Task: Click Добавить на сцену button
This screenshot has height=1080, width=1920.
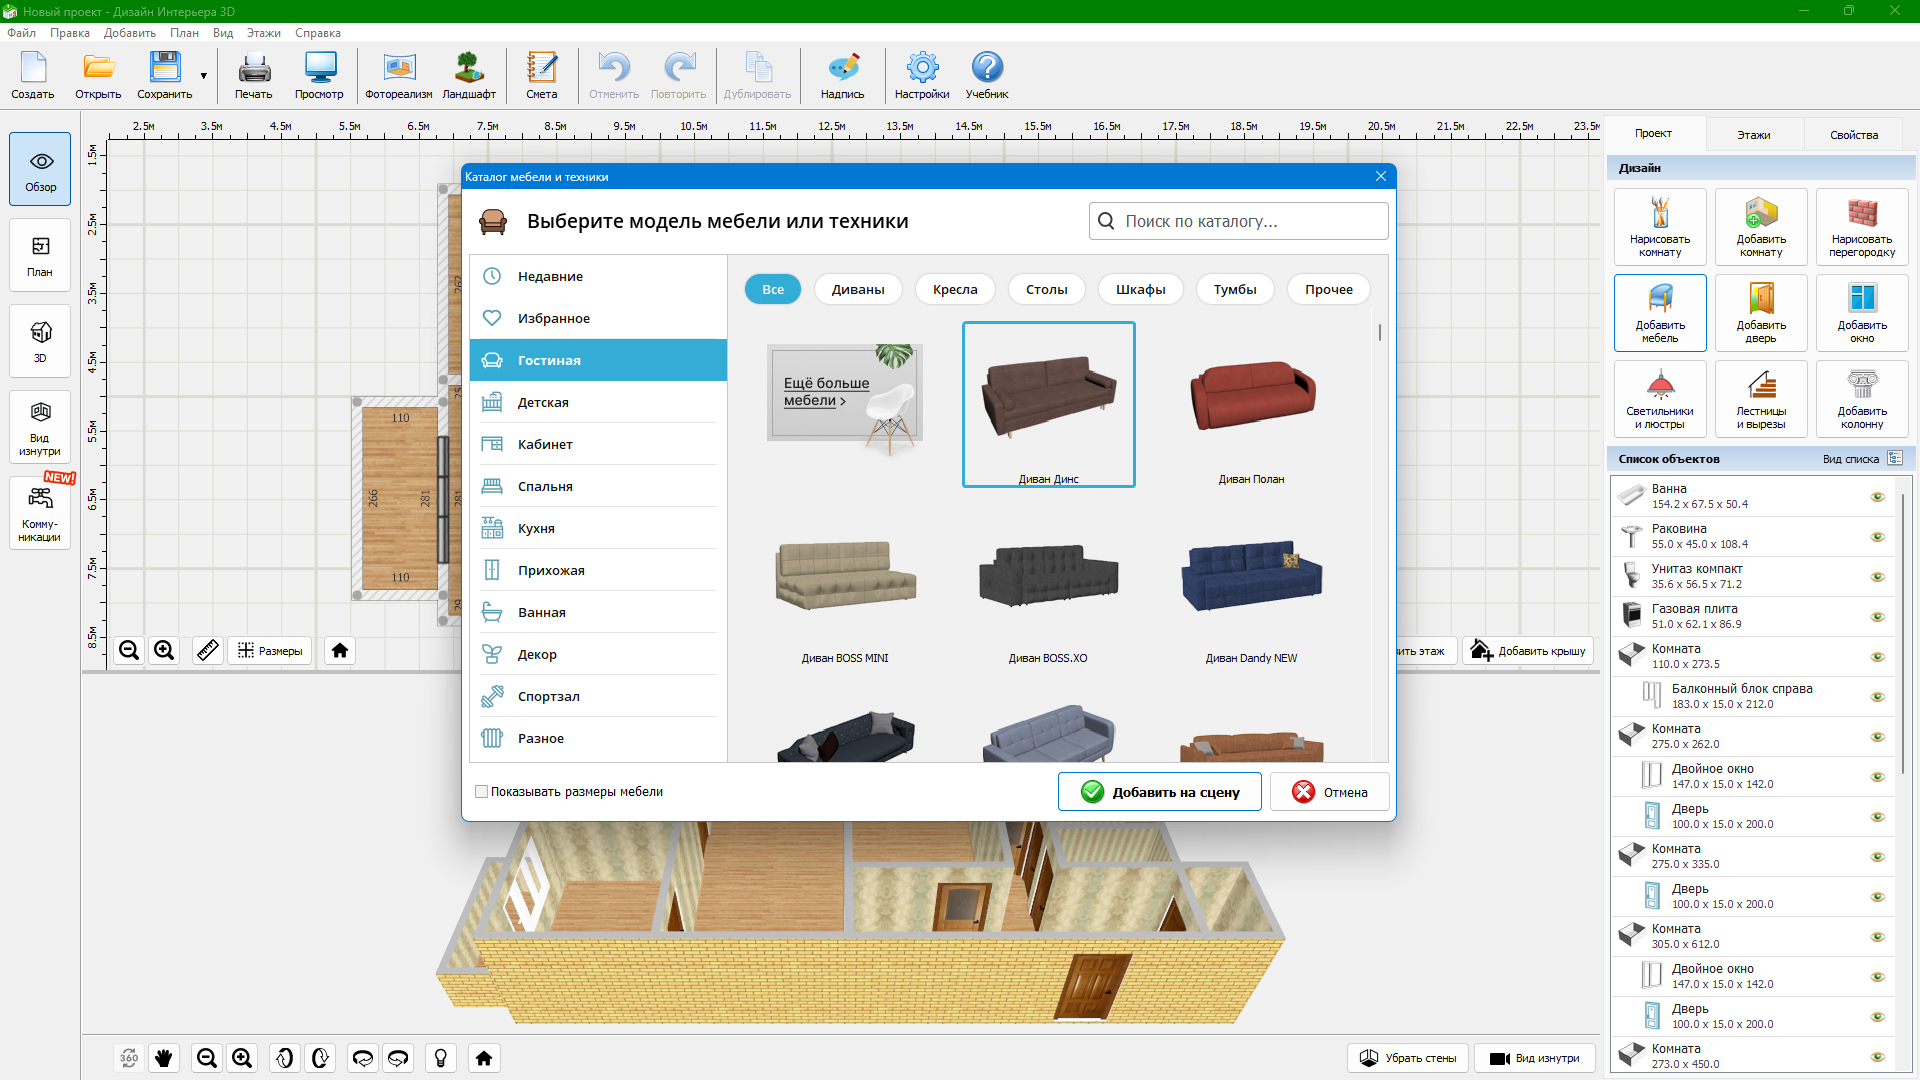Action: pos(1159,792)
